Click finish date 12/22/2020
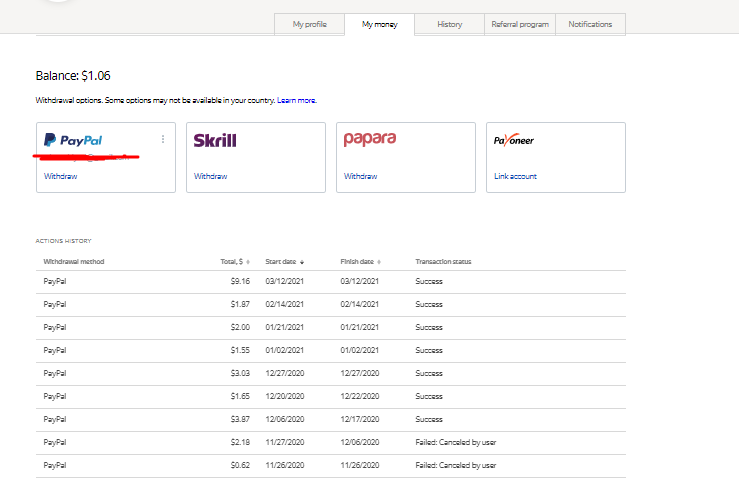This screenshot has width=739, height=502. click(x=360, y=396)
